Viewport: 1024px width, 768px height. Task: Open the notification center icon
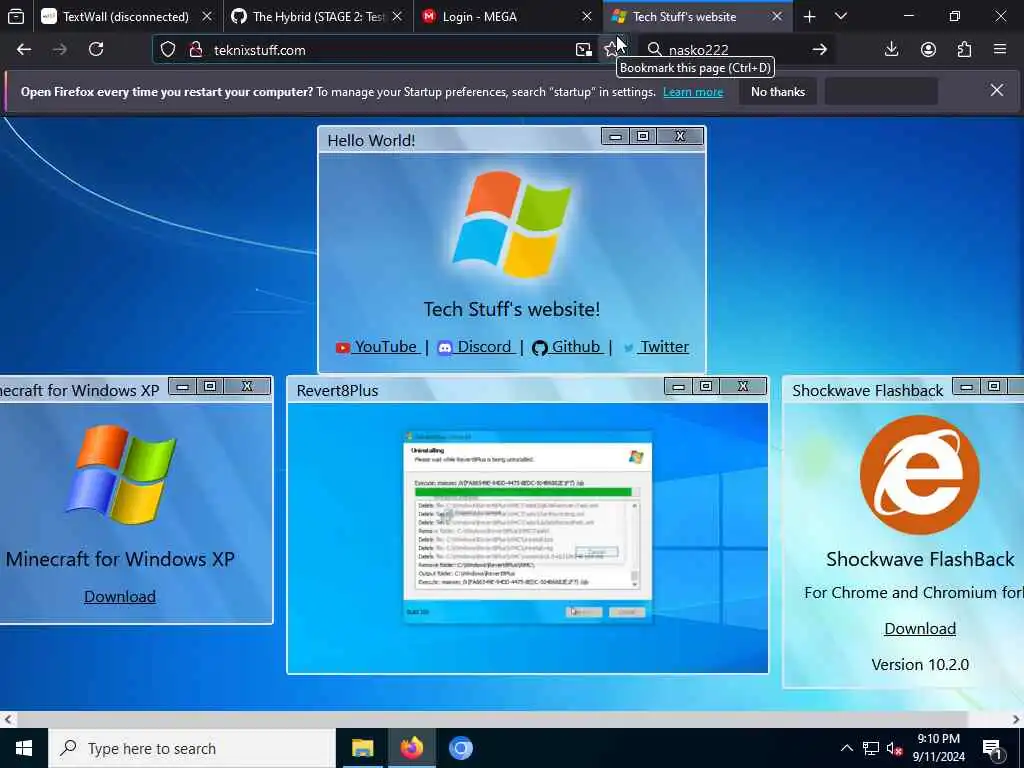pyautogui.click(x=992, y=749)
